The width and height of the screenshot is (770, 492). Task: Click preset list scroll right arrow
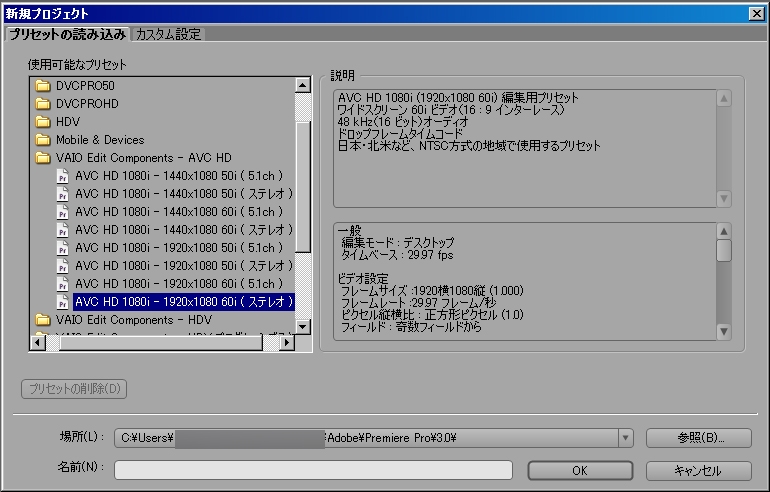click(x=287, y=342)
